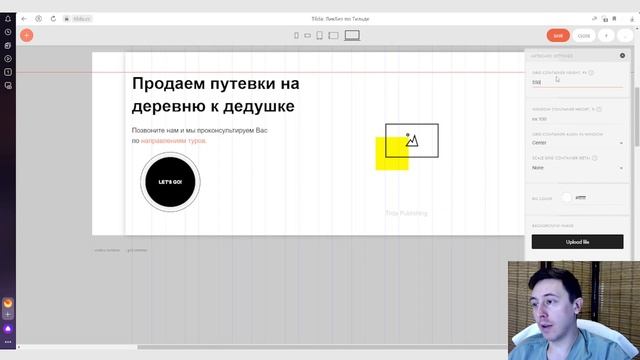Click help icon beside window container height
Image resolution: width=640 pixels, height=360 pixels.
pos(599,109)
